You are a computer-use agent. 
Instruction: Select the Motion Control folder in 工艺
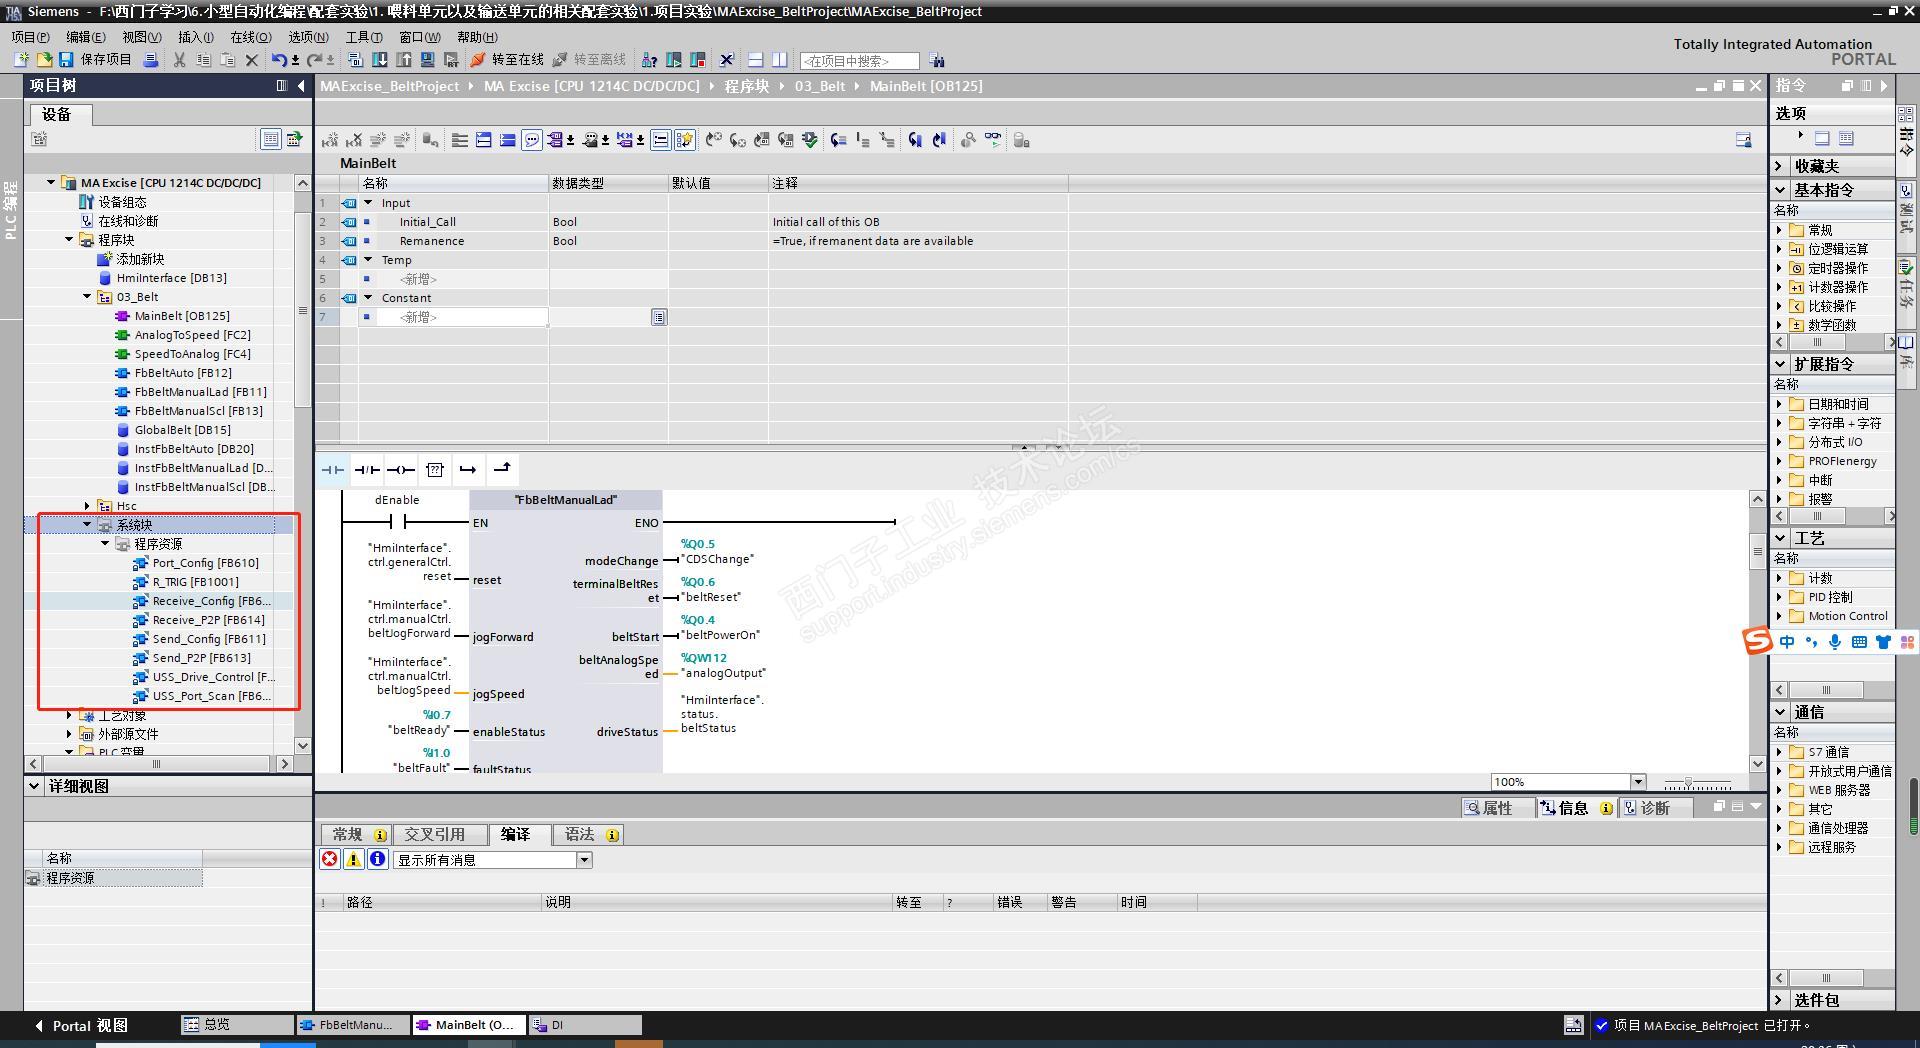click(1847, 616)
